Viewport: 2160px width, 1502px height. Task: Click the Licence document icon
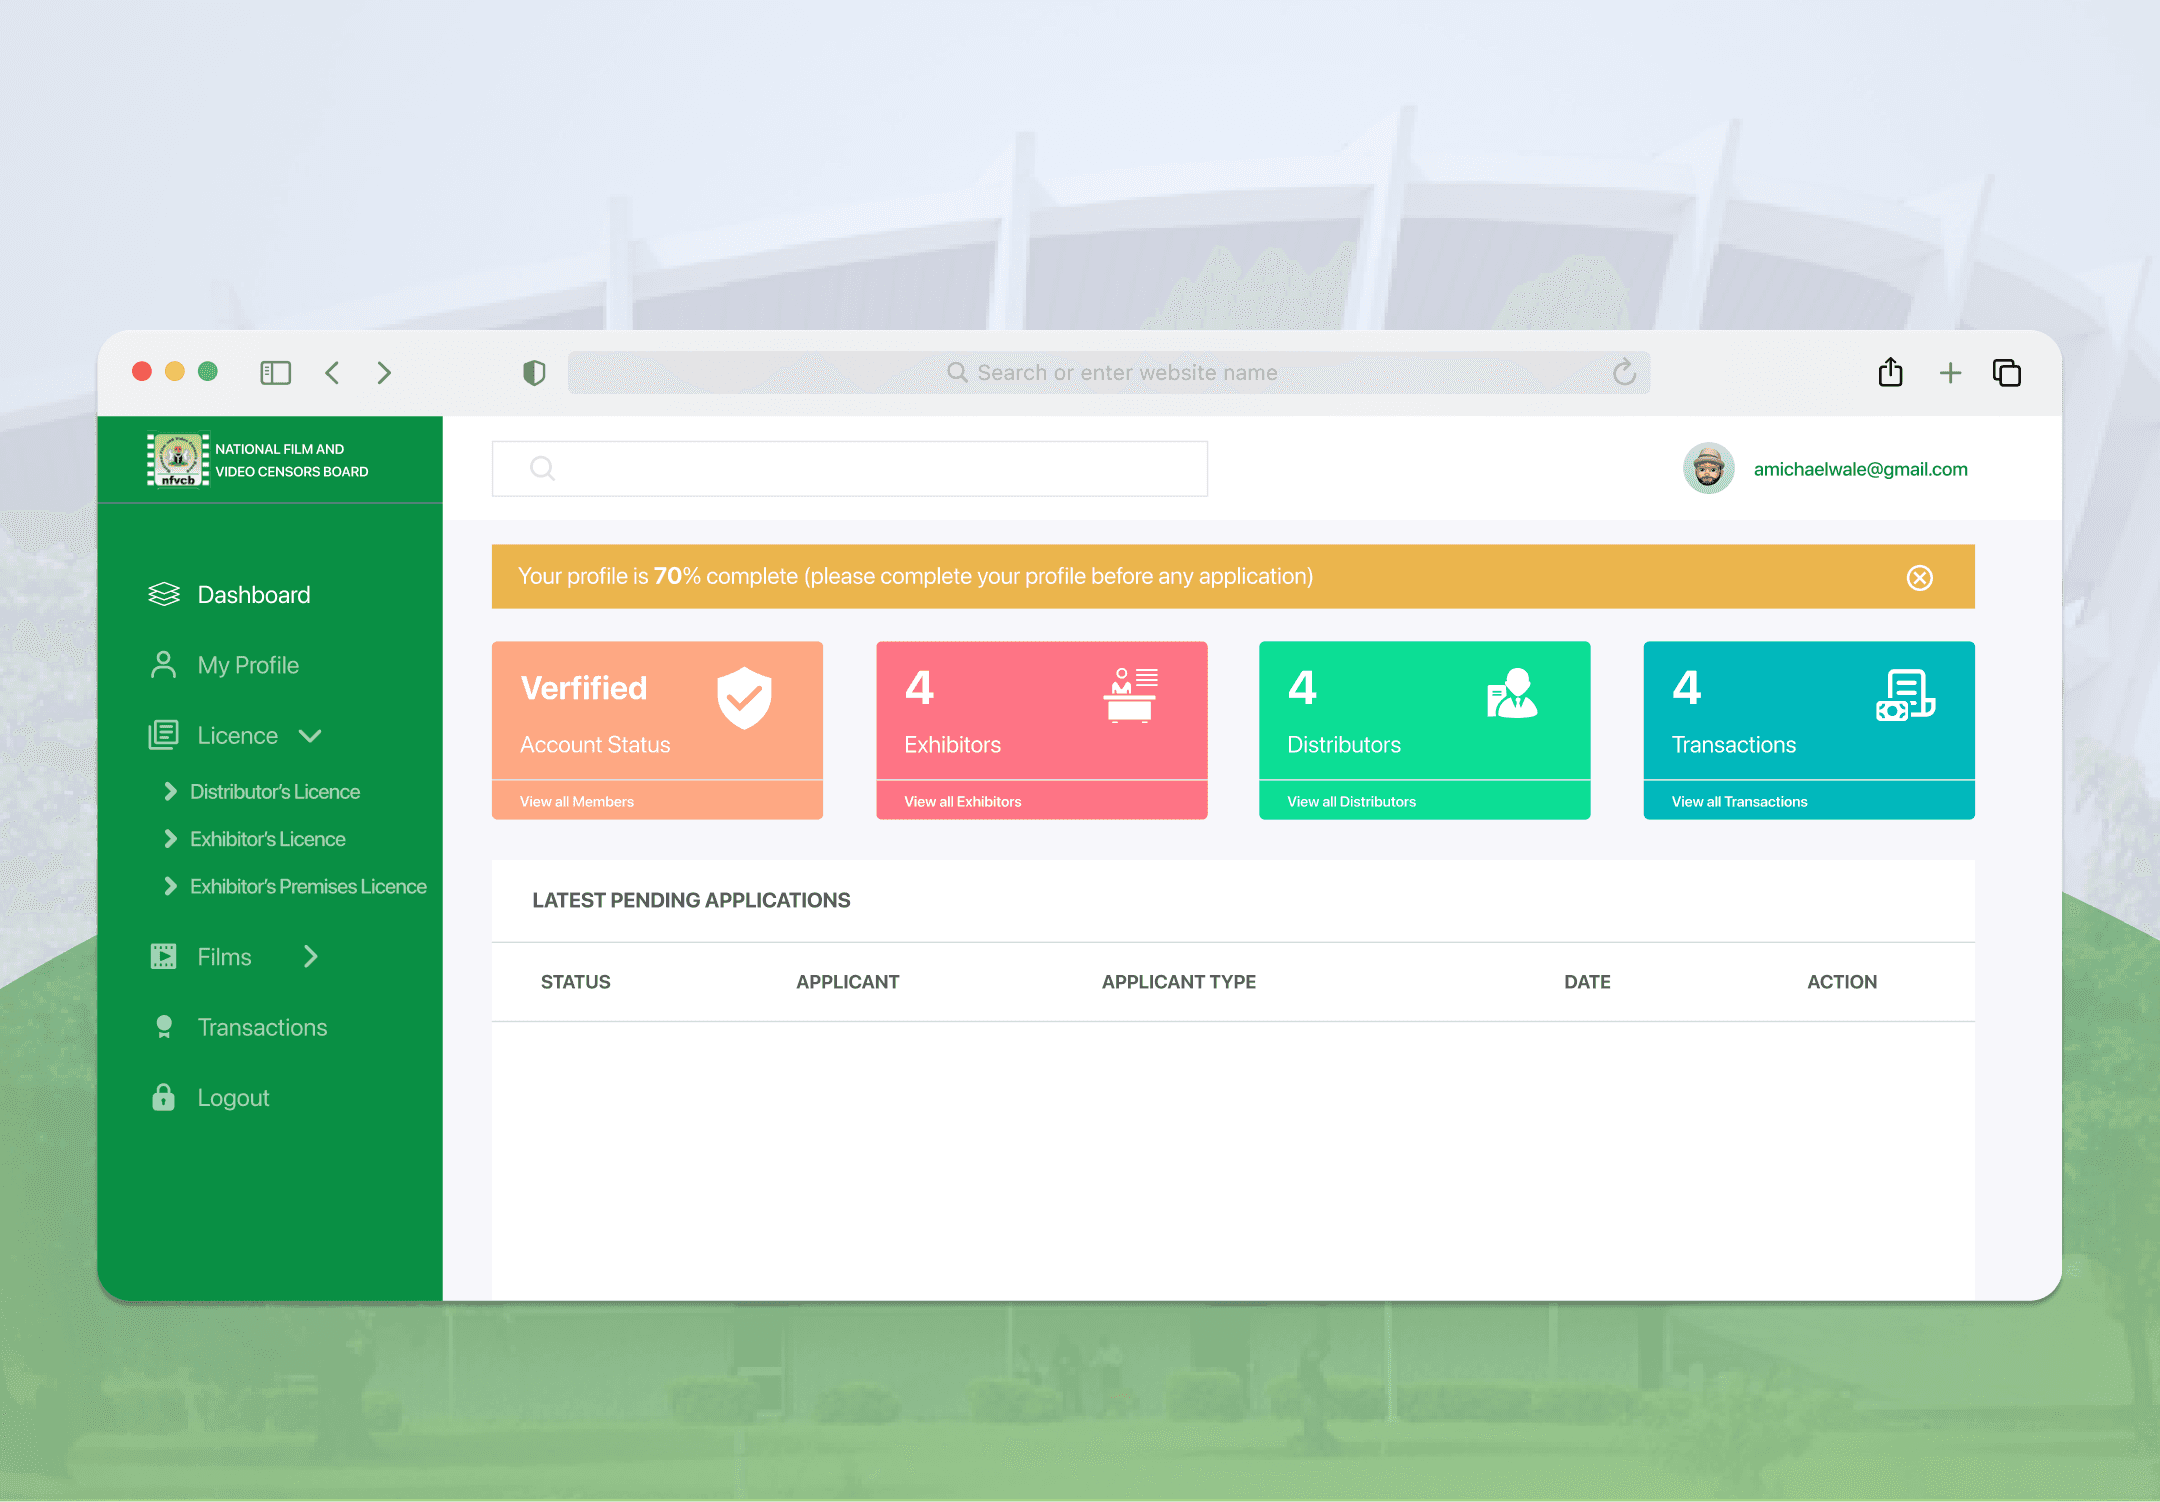[x=164, y=735]
